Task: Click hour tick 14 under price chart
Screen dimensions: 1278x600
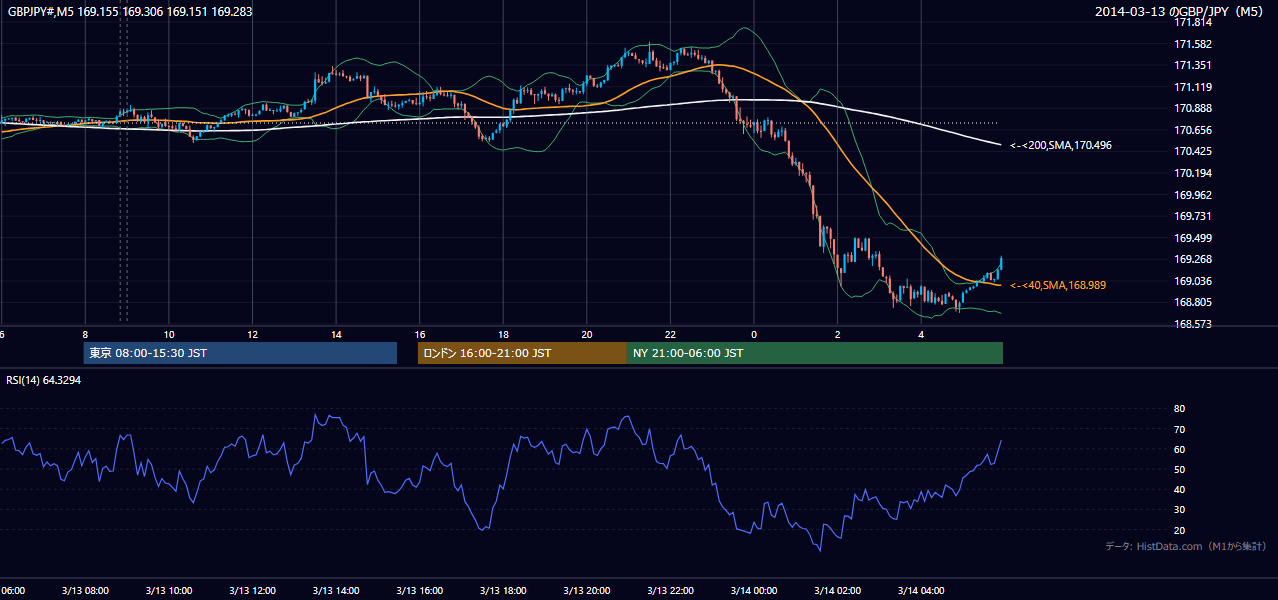Action: coord(336,335)
